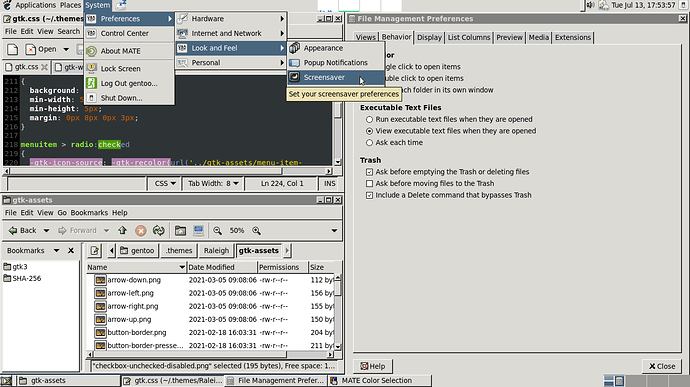Choose Shut Down from System menu
The image size is (690, 387).
click(129, 98)
